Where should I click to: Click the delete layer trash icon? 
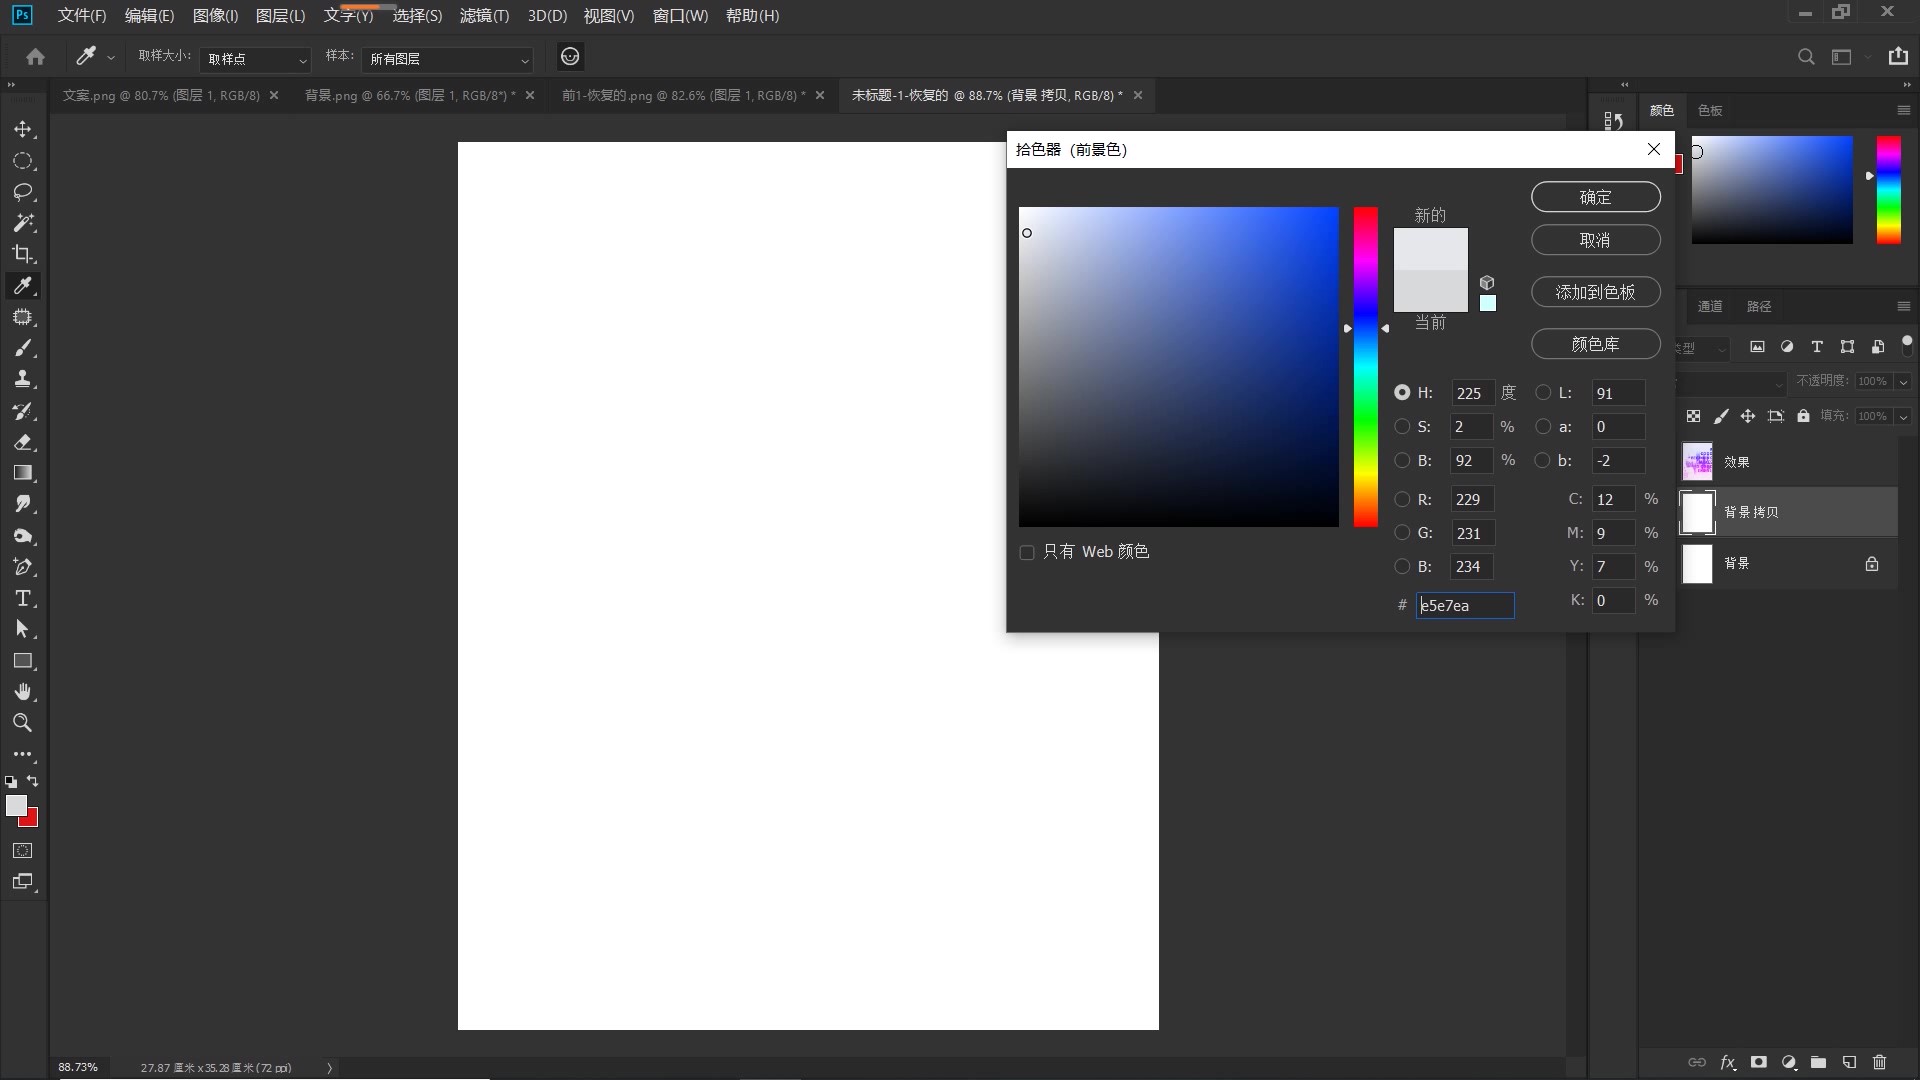click(x=1879, y=1062)
